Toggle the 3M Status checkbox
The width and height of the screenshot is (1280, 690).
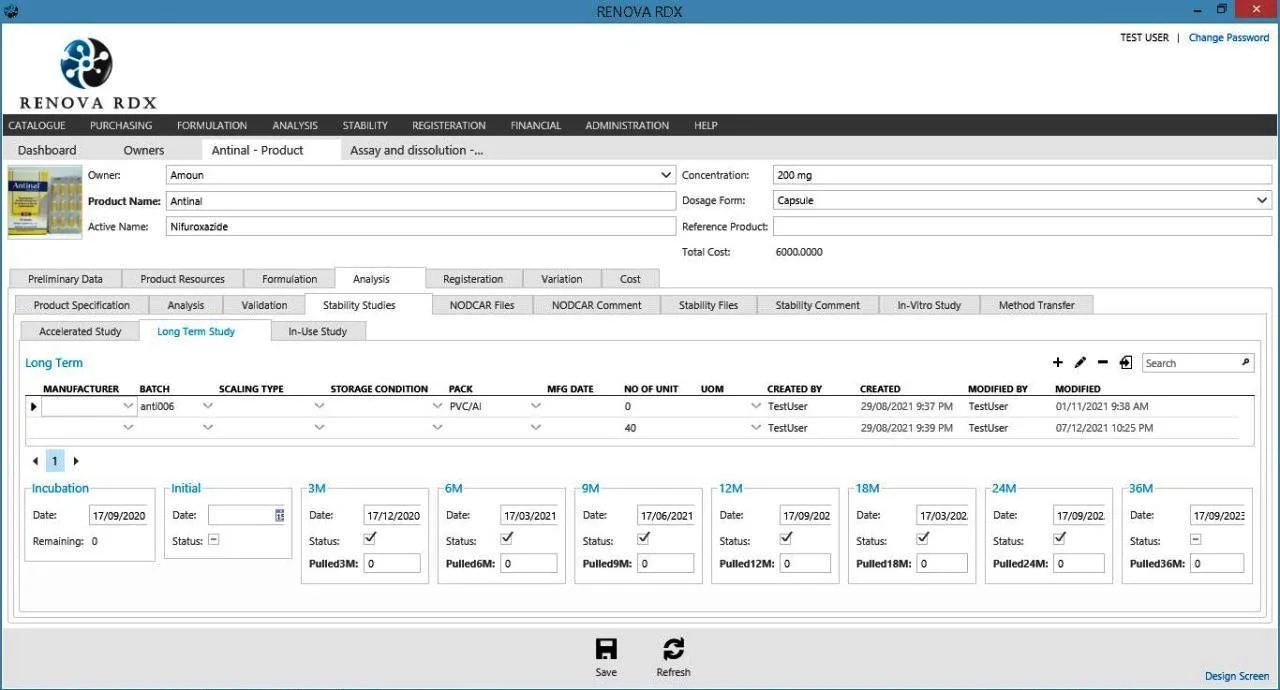(x=370, y=539)
